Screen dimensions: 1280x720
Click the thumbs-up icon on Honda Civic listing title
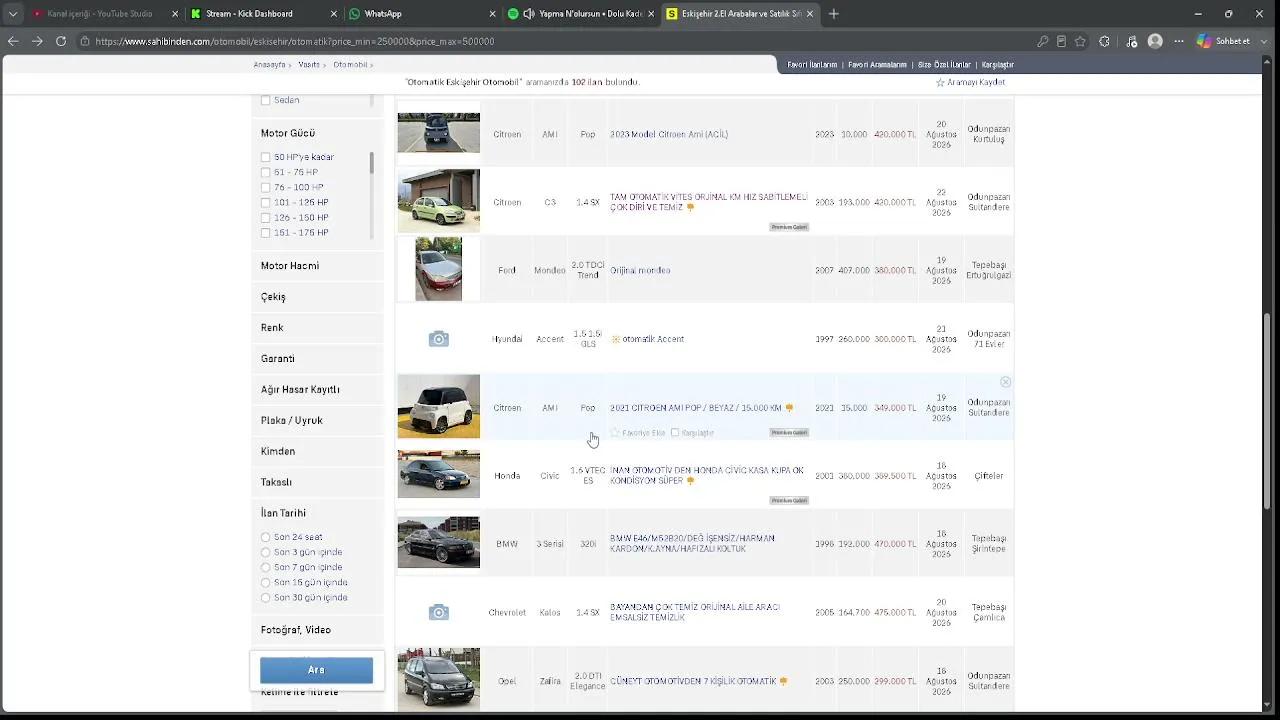[690, 481]
